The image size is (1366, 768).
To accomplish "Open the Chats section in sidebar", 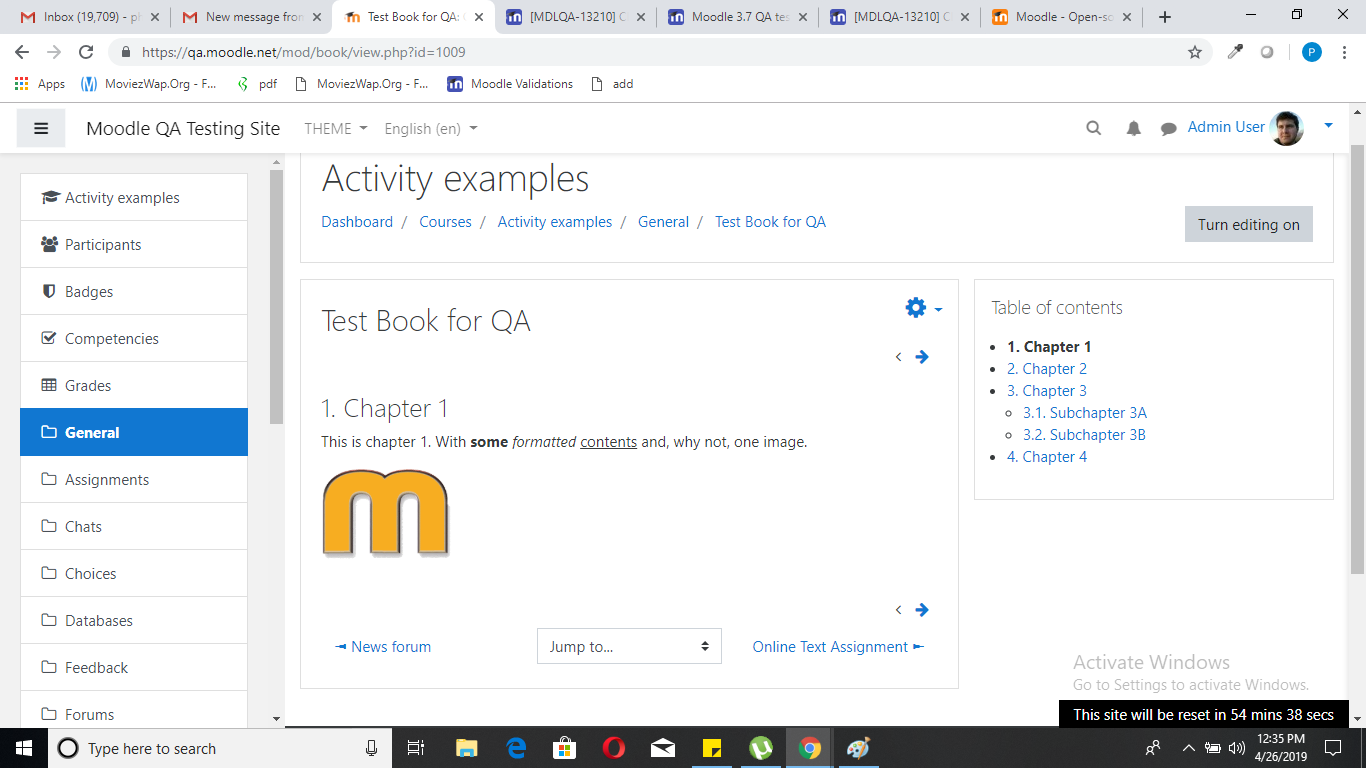I will coord(134,526).
